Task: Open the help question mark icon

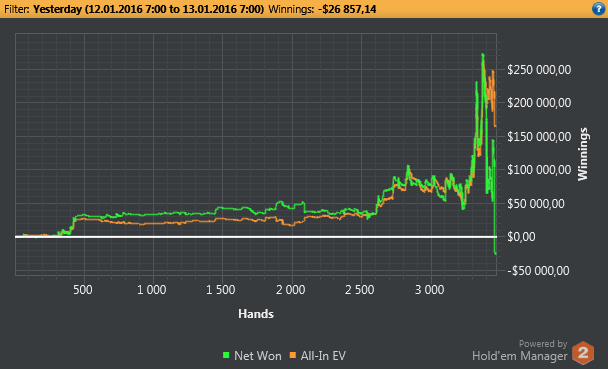Action: click(598, 9)
